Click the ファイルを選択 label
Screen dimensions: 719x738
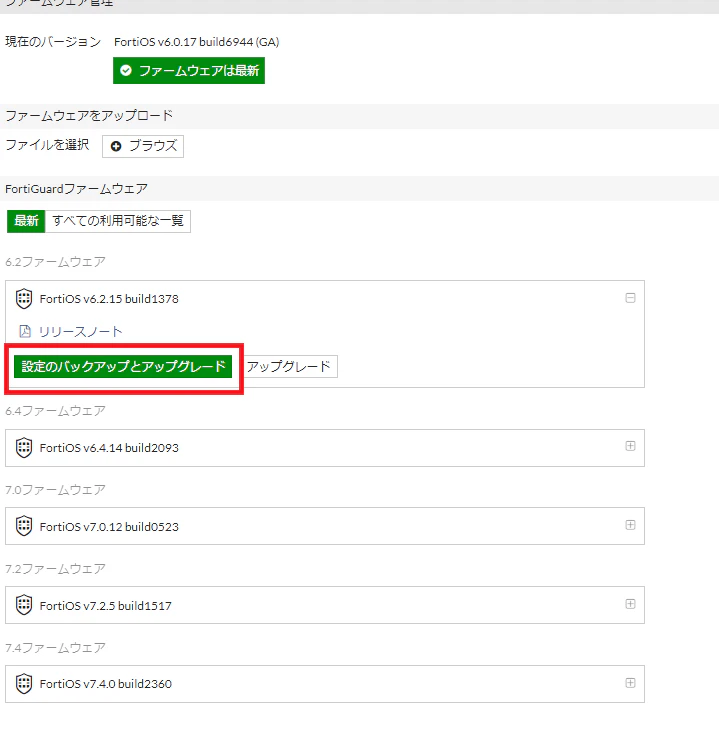(x=47, y=144)
